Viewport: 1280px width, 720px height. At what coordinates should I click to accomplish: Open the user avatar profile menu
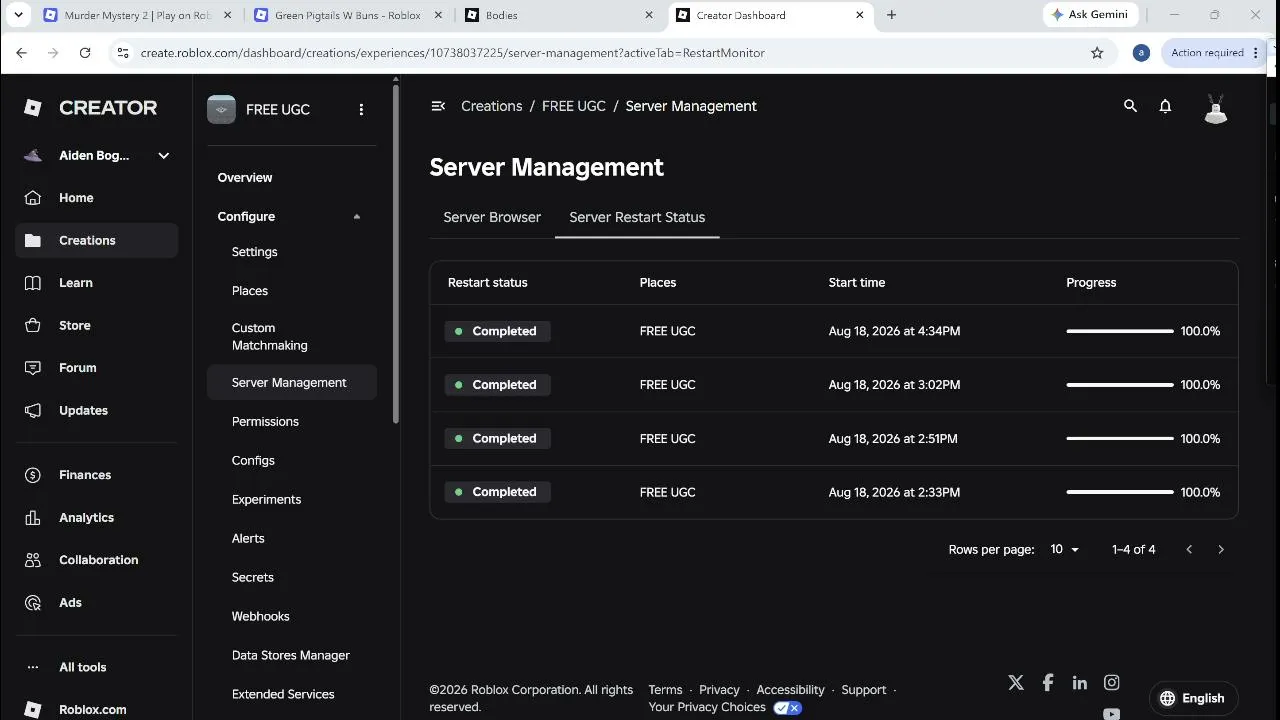tap(1215, 108)
